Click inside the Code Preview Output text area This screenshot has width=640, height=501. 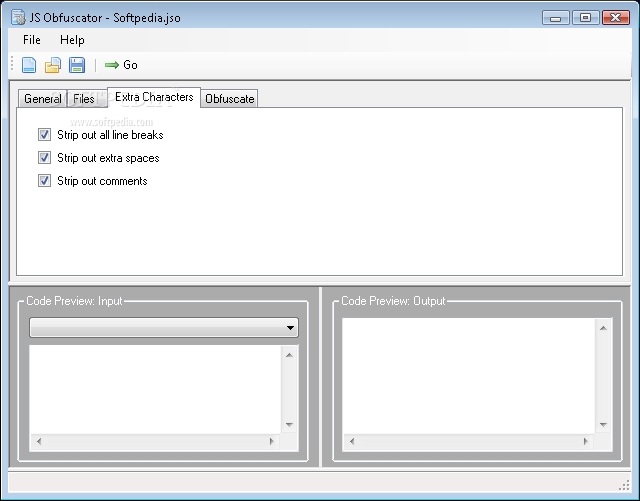(469, 376)
